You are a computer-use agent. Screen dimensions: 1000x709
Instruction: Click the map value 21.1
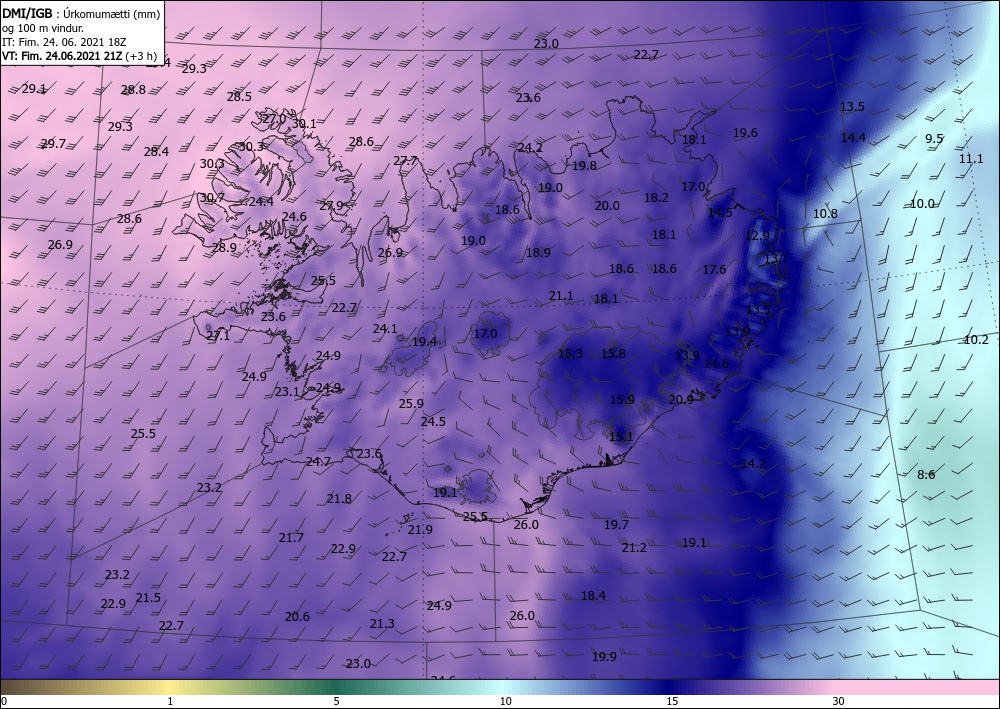[561, 296]
